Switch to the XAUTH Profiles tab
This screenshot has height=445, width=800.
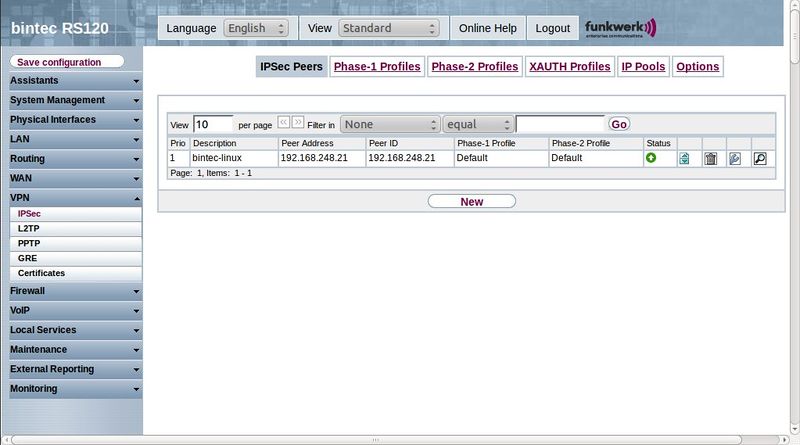pyautogui.click(x=569, y=67)
